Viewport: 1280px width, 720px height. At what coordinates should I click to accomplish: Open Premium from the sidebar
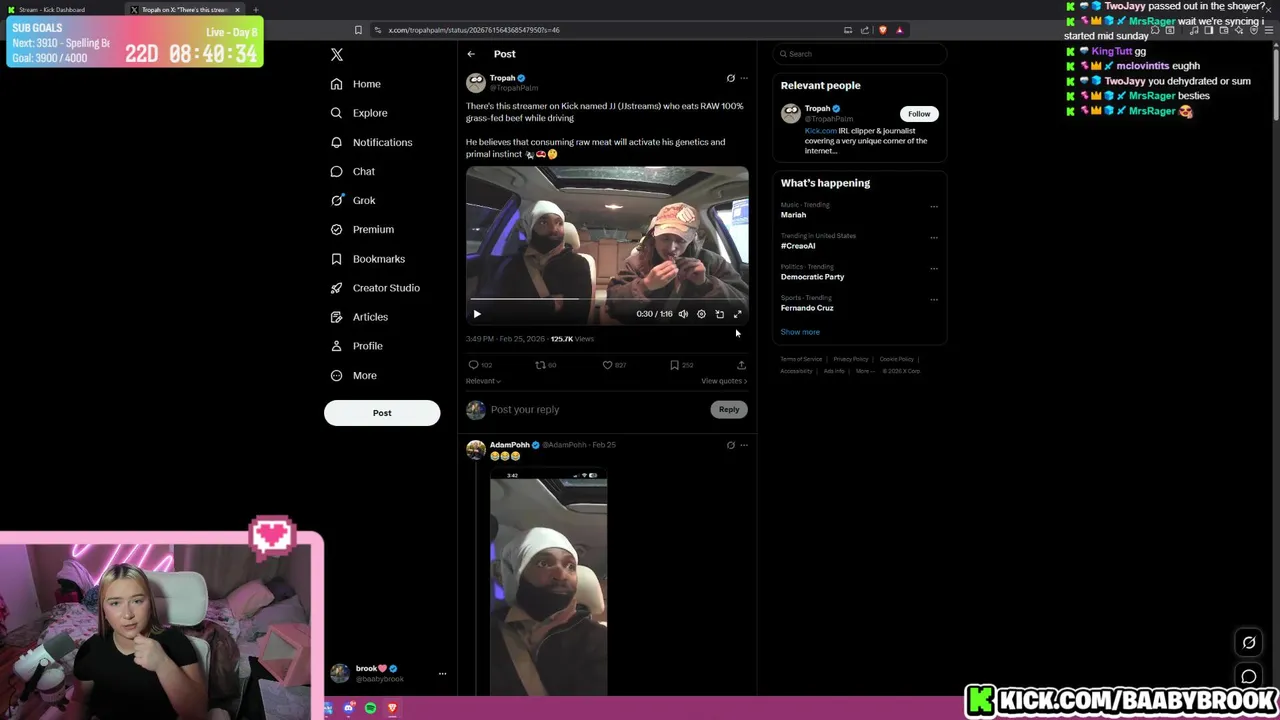pos(362,229)
